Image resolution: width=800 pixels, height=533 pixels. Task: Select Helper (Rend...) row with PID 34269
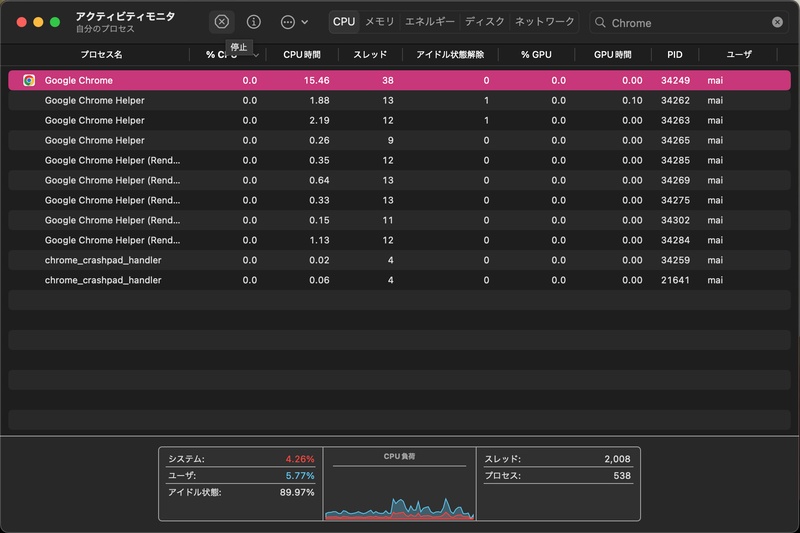click(399, 180)
